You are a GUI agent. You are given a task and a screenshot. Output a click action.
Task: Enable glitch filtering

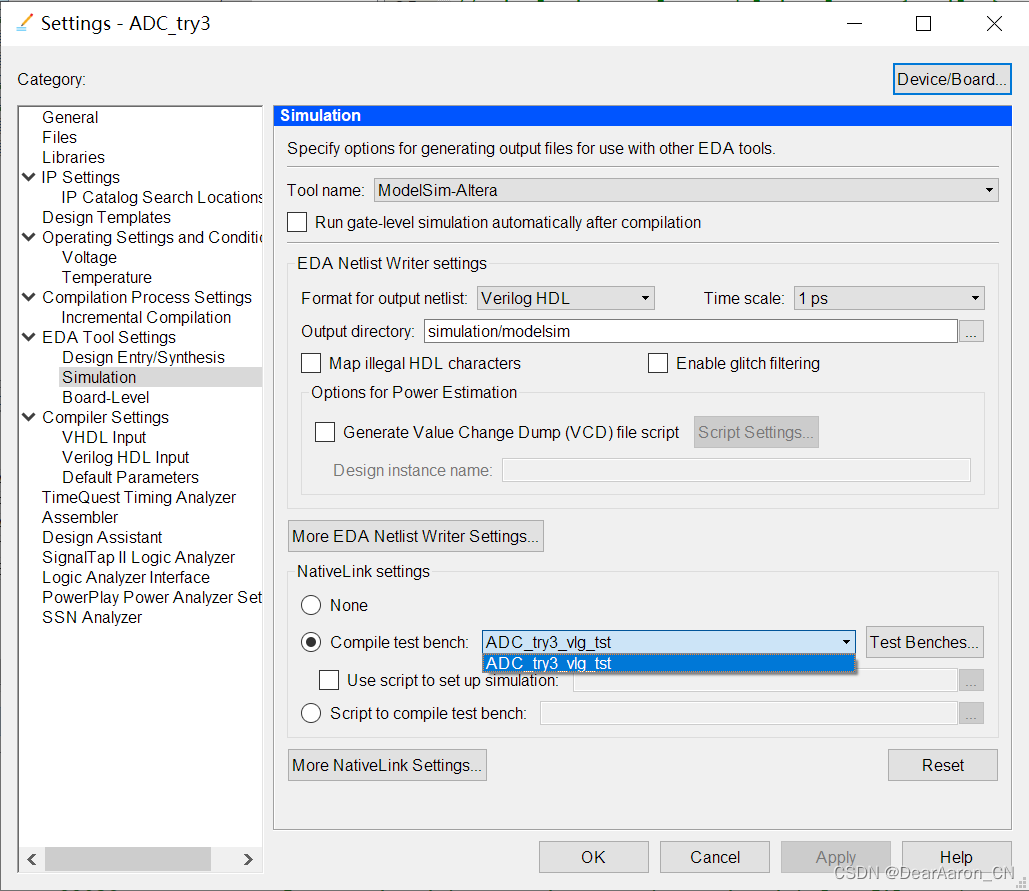coord(657,363)
